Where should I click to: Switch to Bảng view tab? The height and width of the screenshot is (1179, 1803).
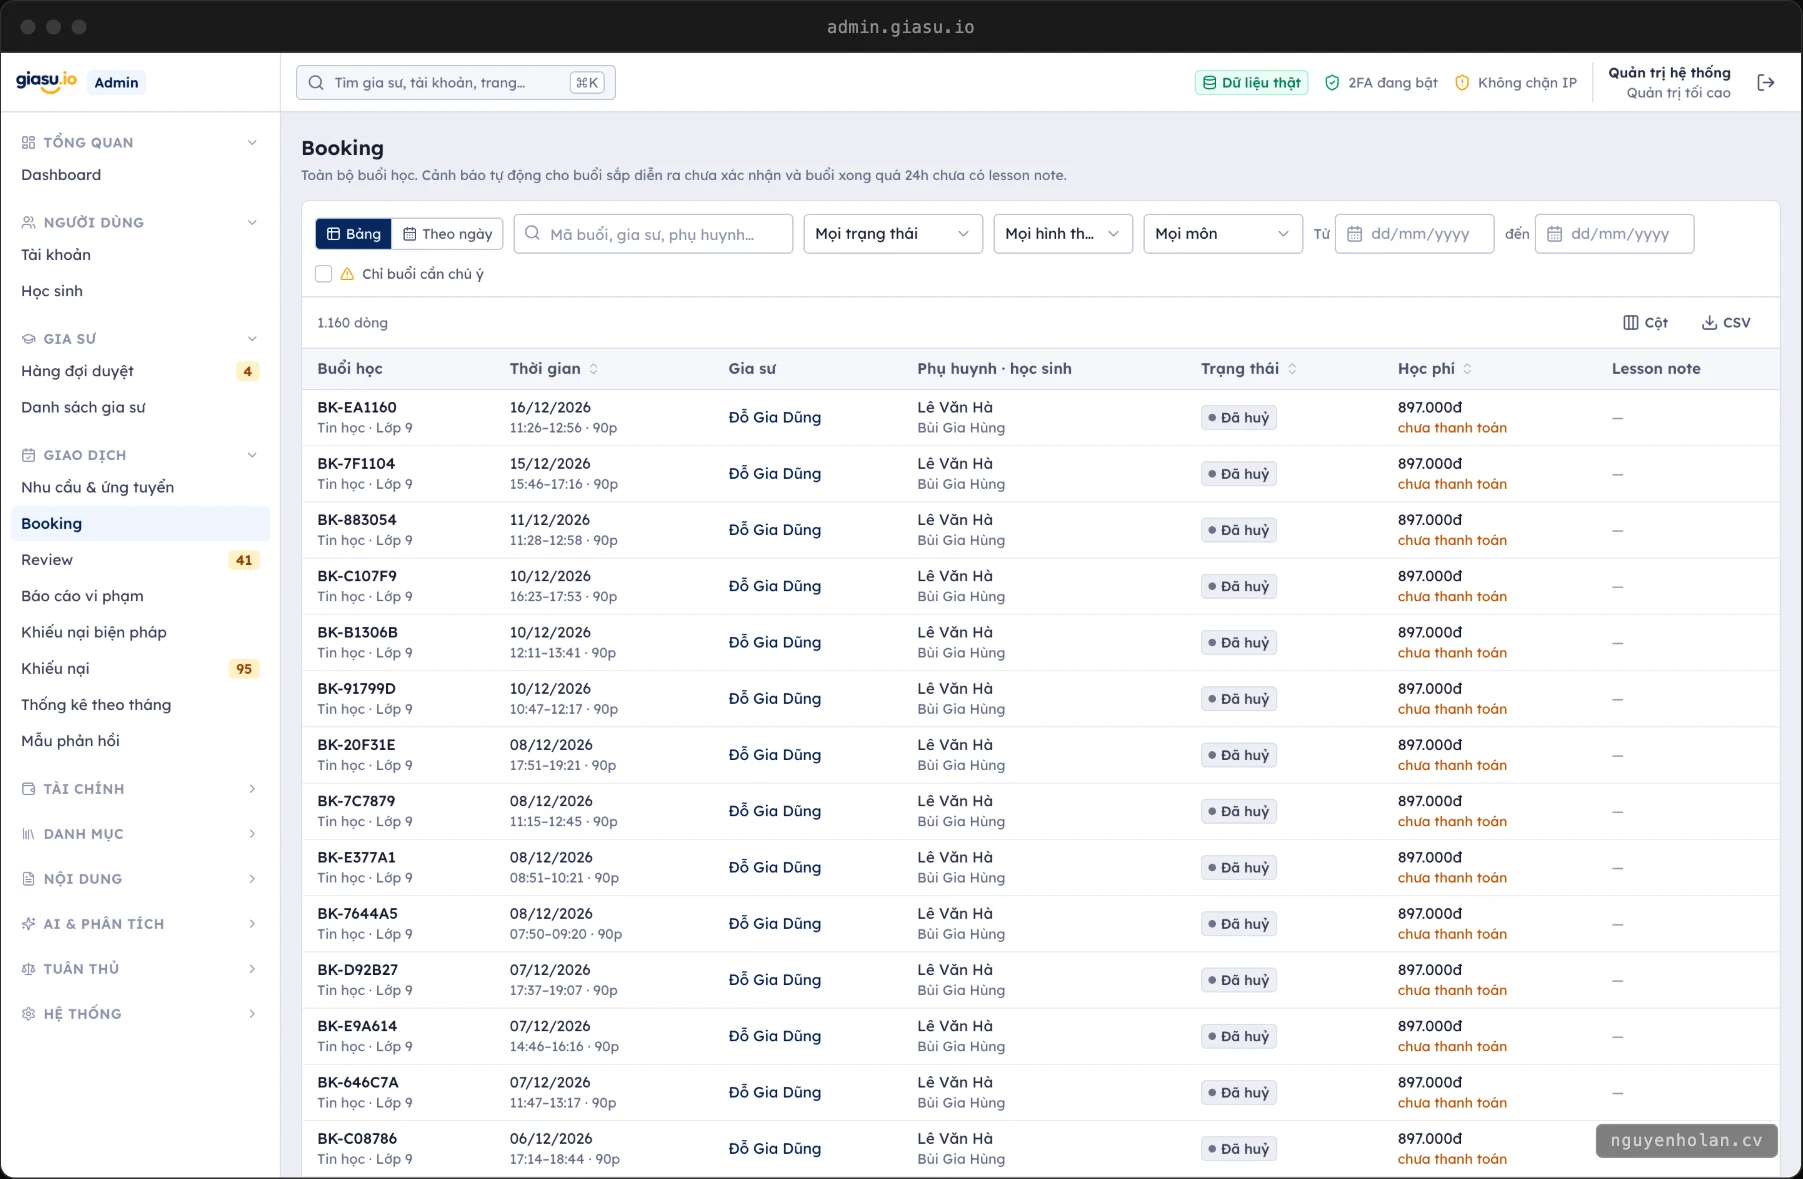pos(353,234)
